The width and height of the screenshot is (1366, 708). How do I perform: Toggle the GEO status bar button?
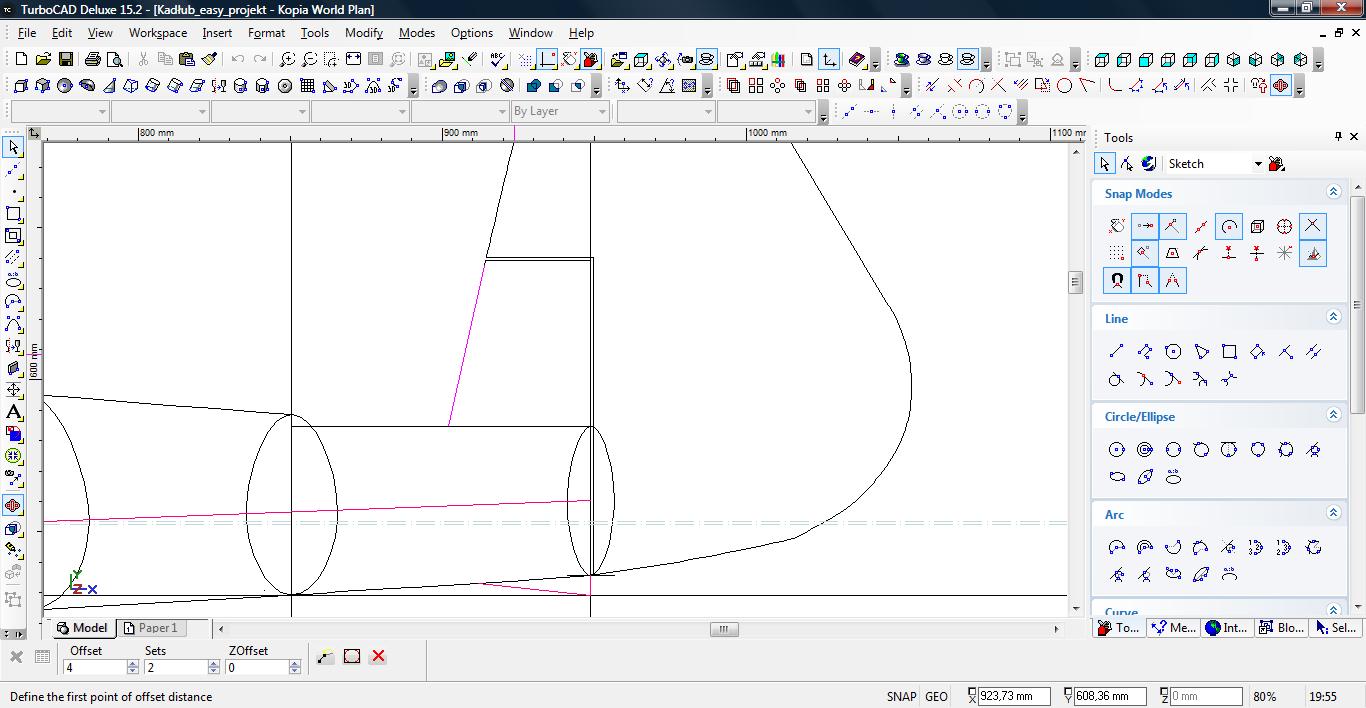[936, 697]
